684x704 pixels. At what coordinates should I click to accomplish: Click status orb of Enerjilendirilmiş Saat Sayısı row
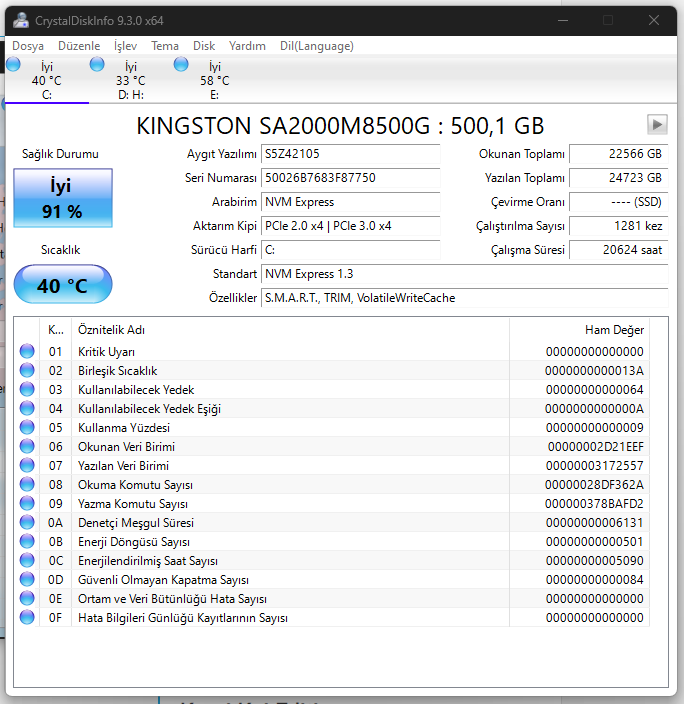point(27,560)
